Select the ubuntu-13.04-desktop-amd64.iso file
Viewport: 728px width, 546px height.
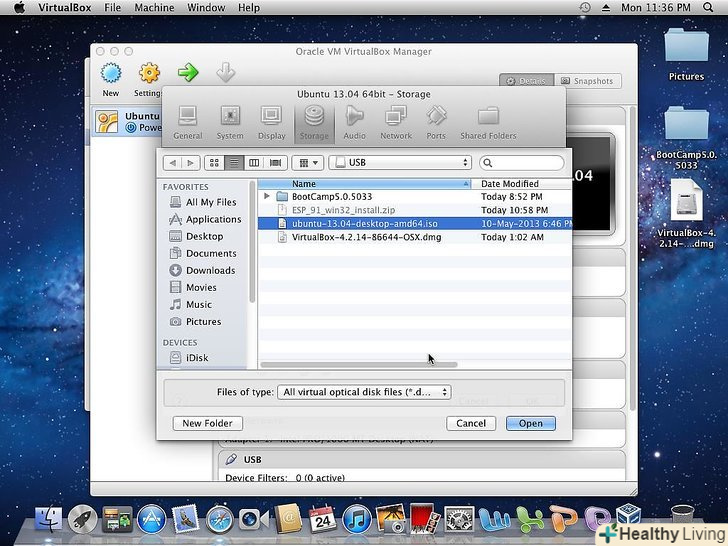click(x=364, y=224)
